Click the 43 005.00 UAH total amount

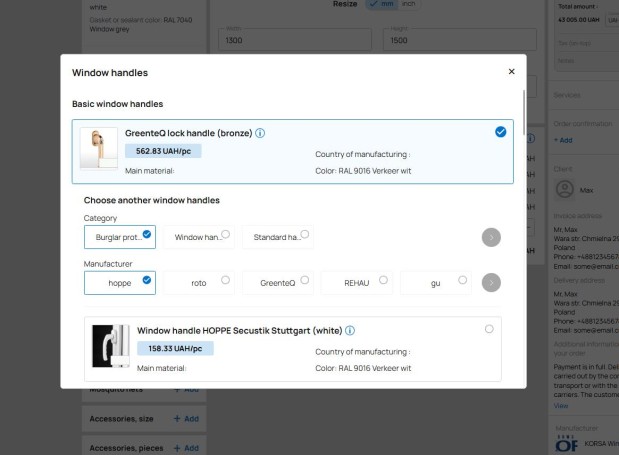coord(579,20)
